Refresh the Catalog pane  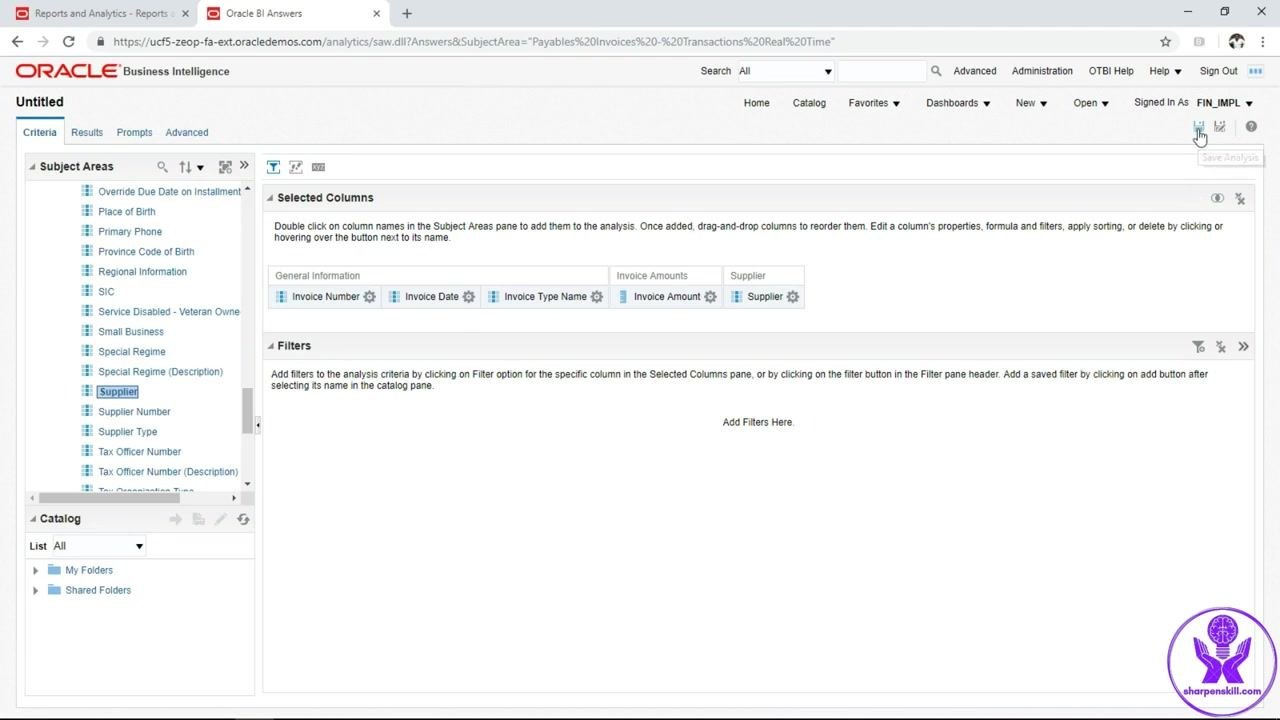click(243, 519)
